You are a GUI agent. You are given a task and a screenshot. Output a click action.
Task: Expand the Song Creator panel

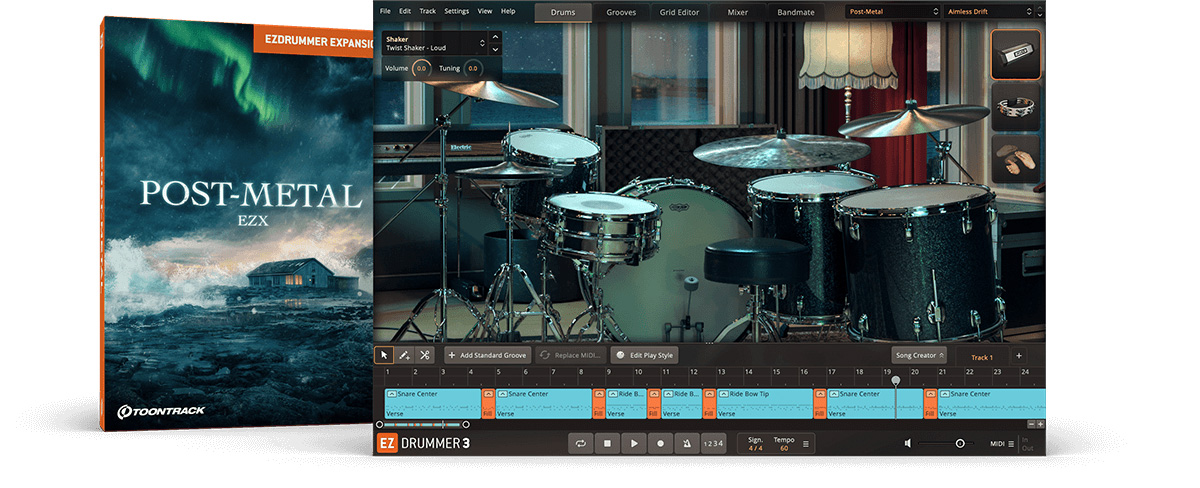coord(918,355)
